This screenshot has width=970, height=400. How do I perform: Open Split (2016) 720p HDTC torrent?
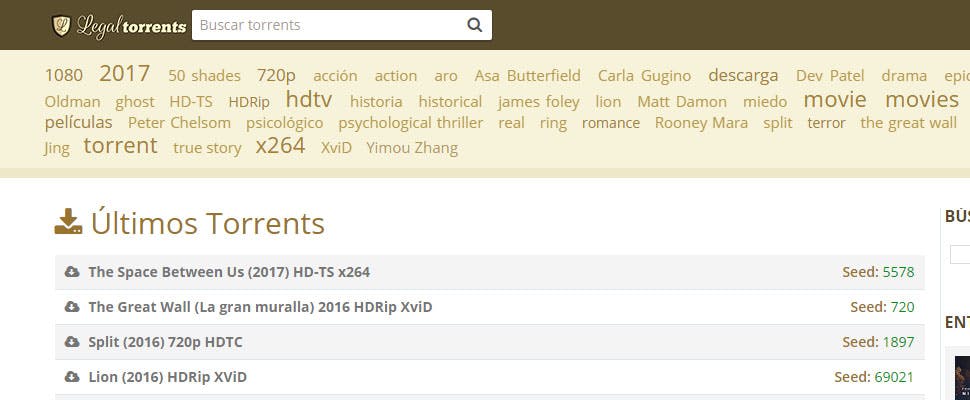coord(165,342)
